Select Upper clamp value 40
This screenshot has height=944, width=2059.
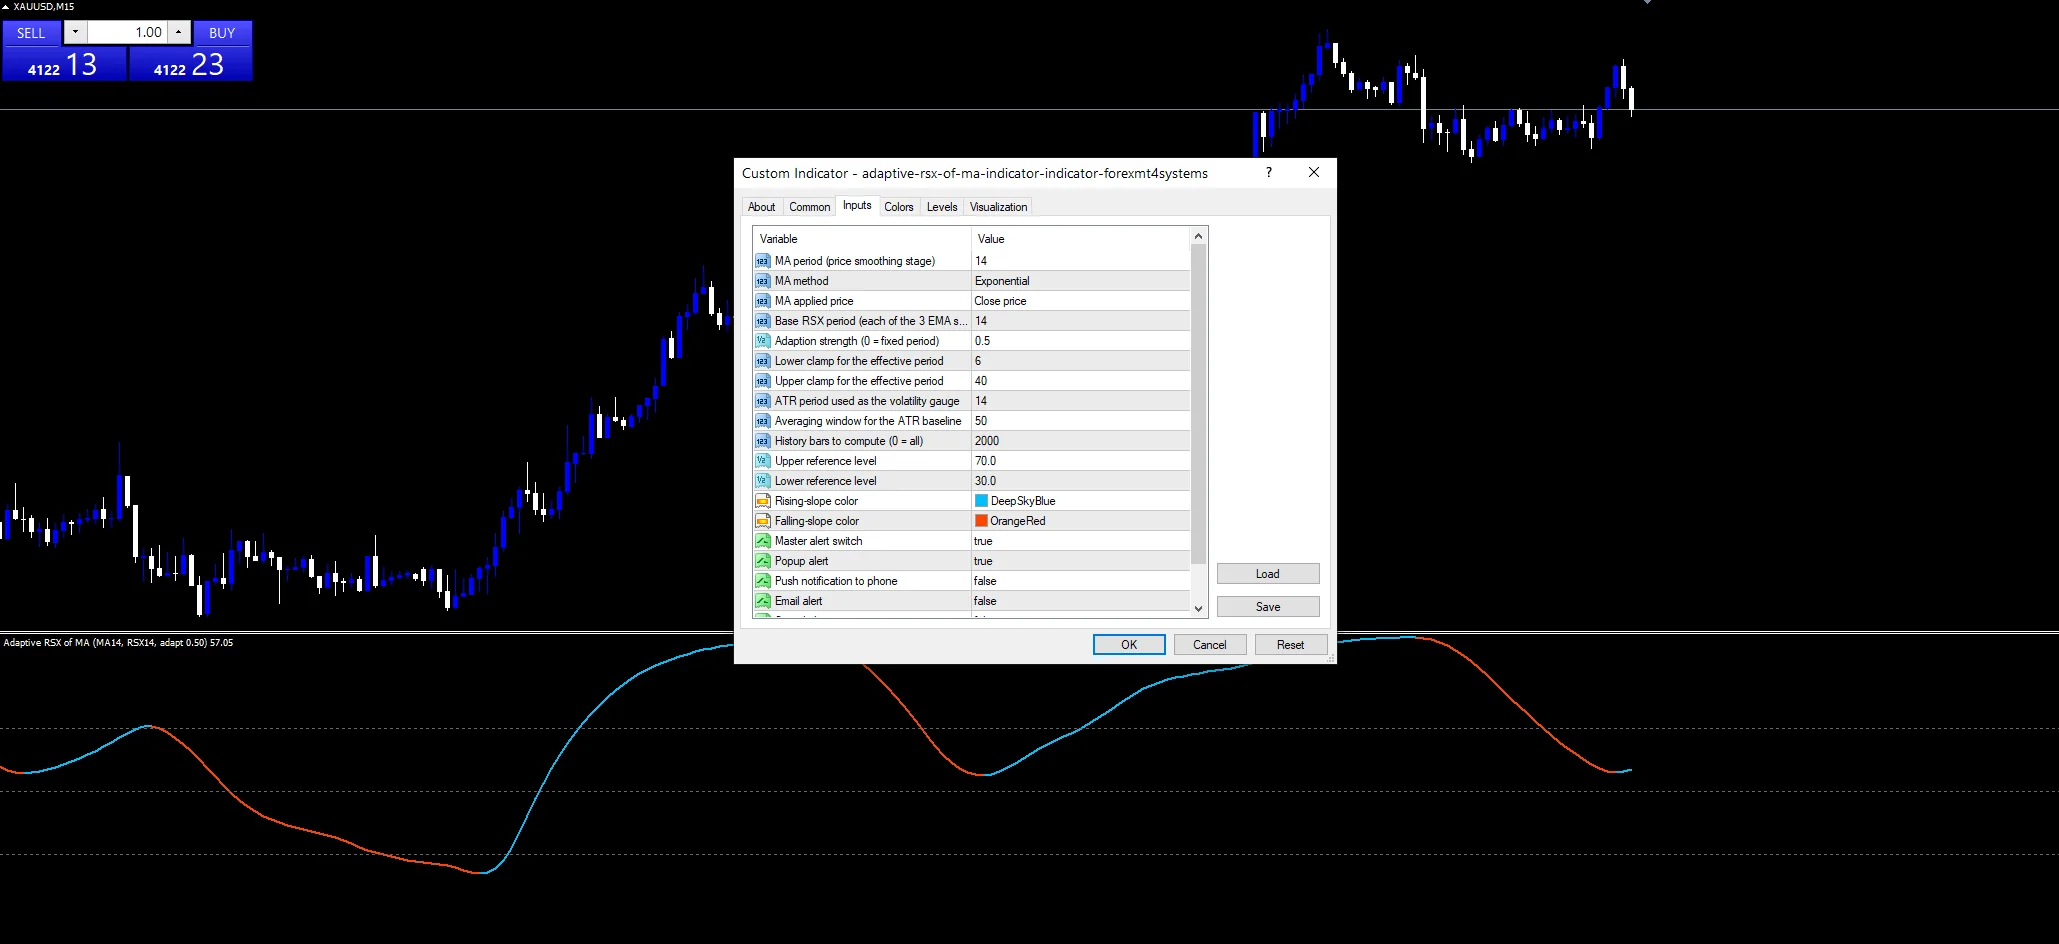coord(1081,381)
